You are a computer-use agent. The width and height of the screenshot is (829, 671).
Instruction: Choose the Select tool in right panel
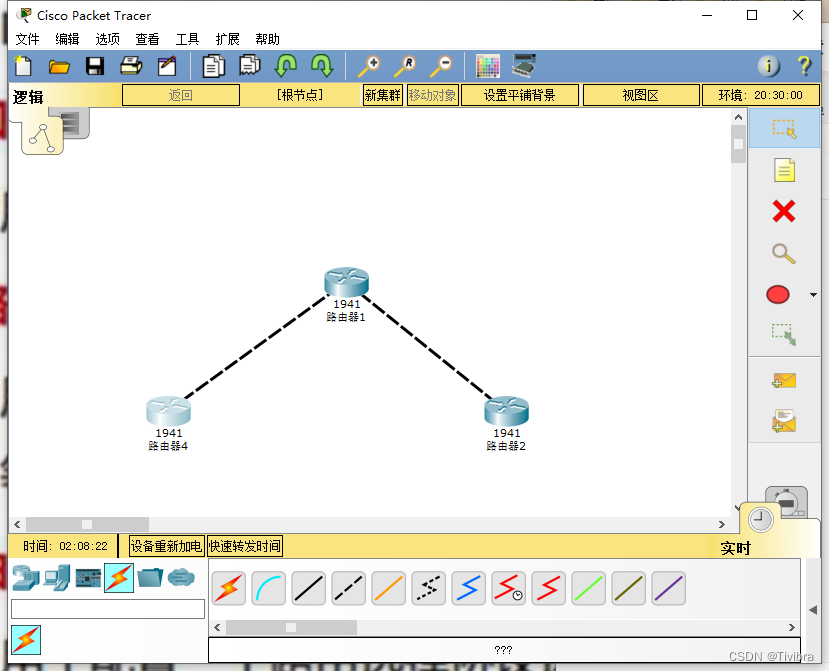pyautogui.click(x=784, y=128)
